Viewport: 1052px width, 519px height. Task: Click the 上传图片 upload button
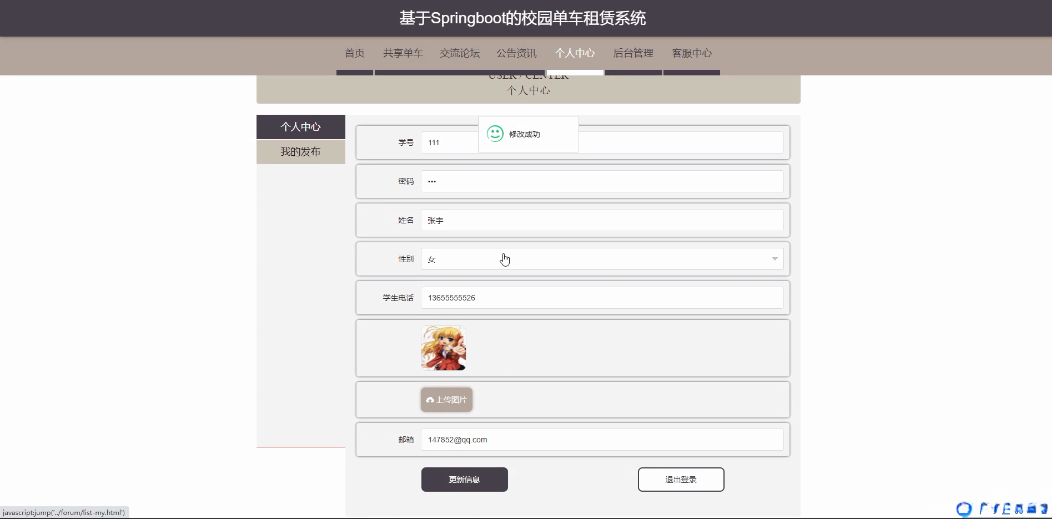click(447, 400)
